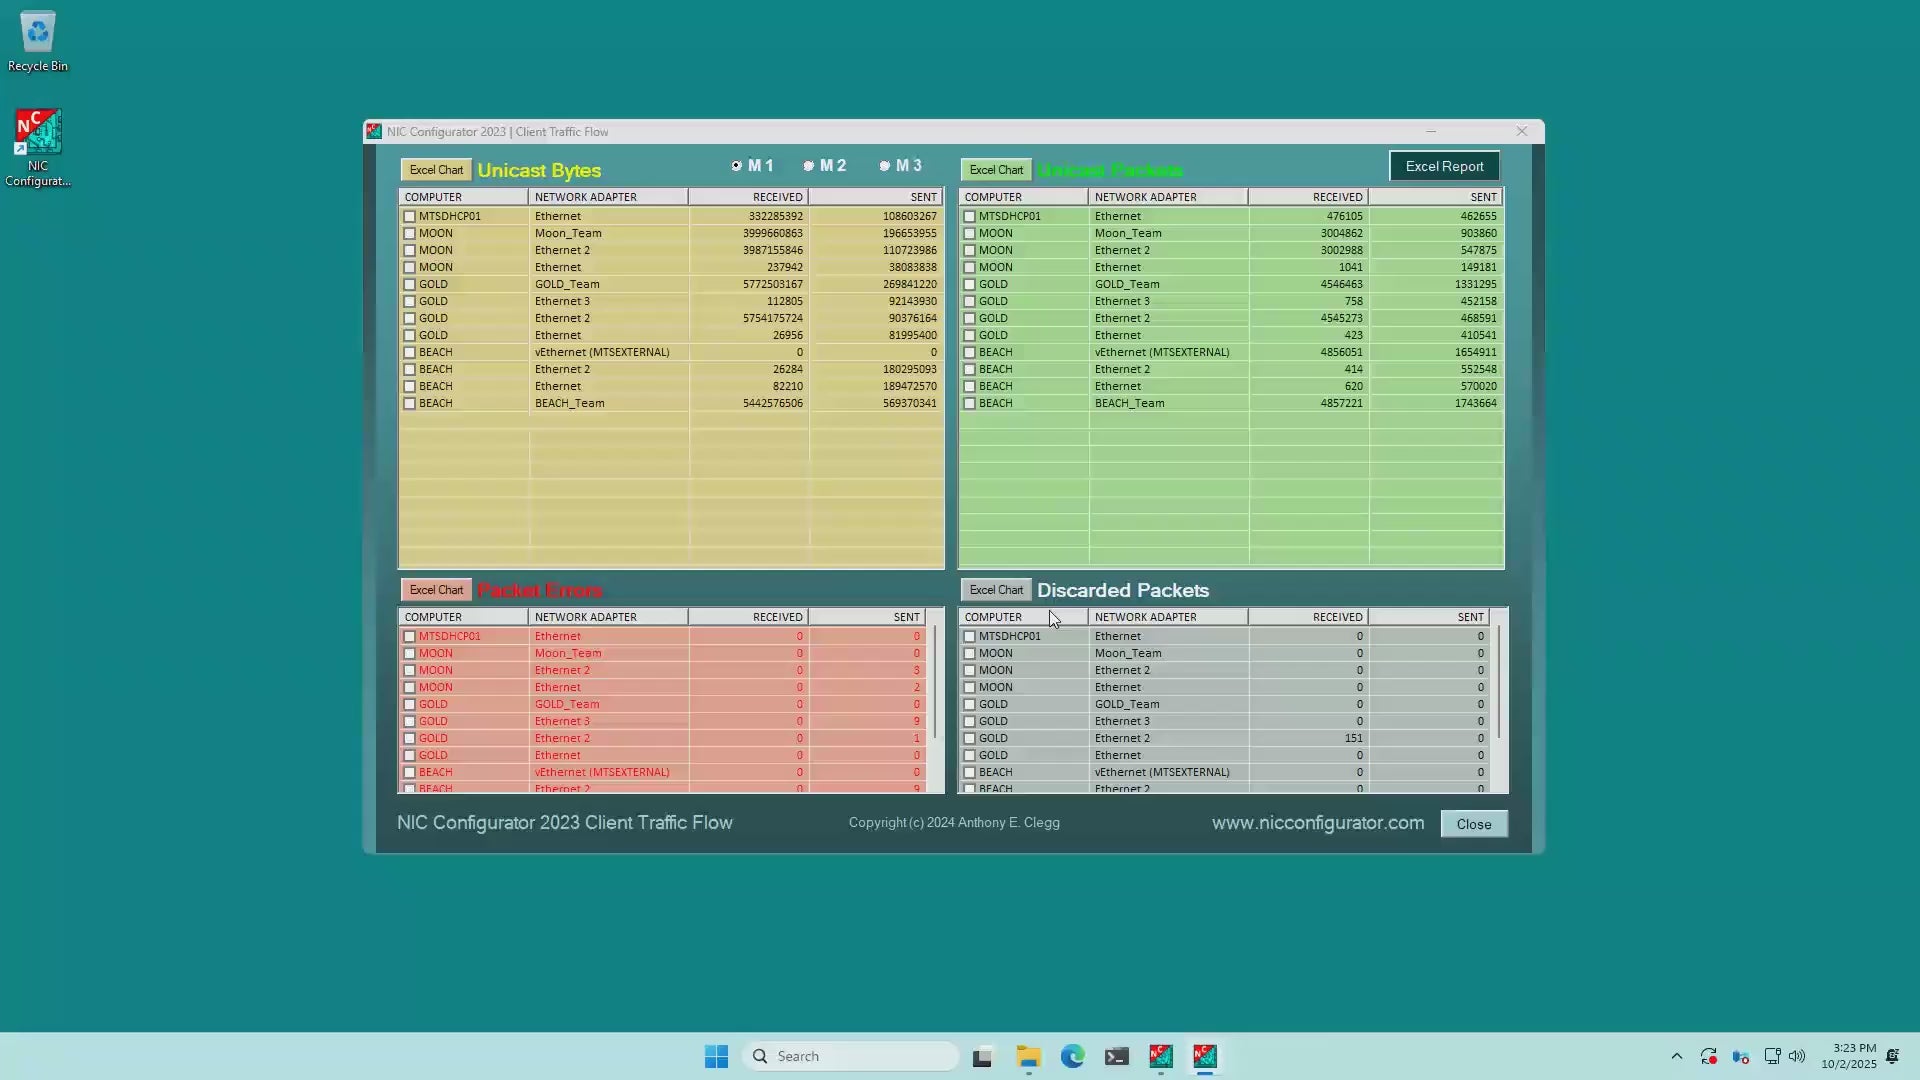Screen dimensions: 1920x1080
Task: Open the Terminal taskbar icon
Action: [1117, 1056]
